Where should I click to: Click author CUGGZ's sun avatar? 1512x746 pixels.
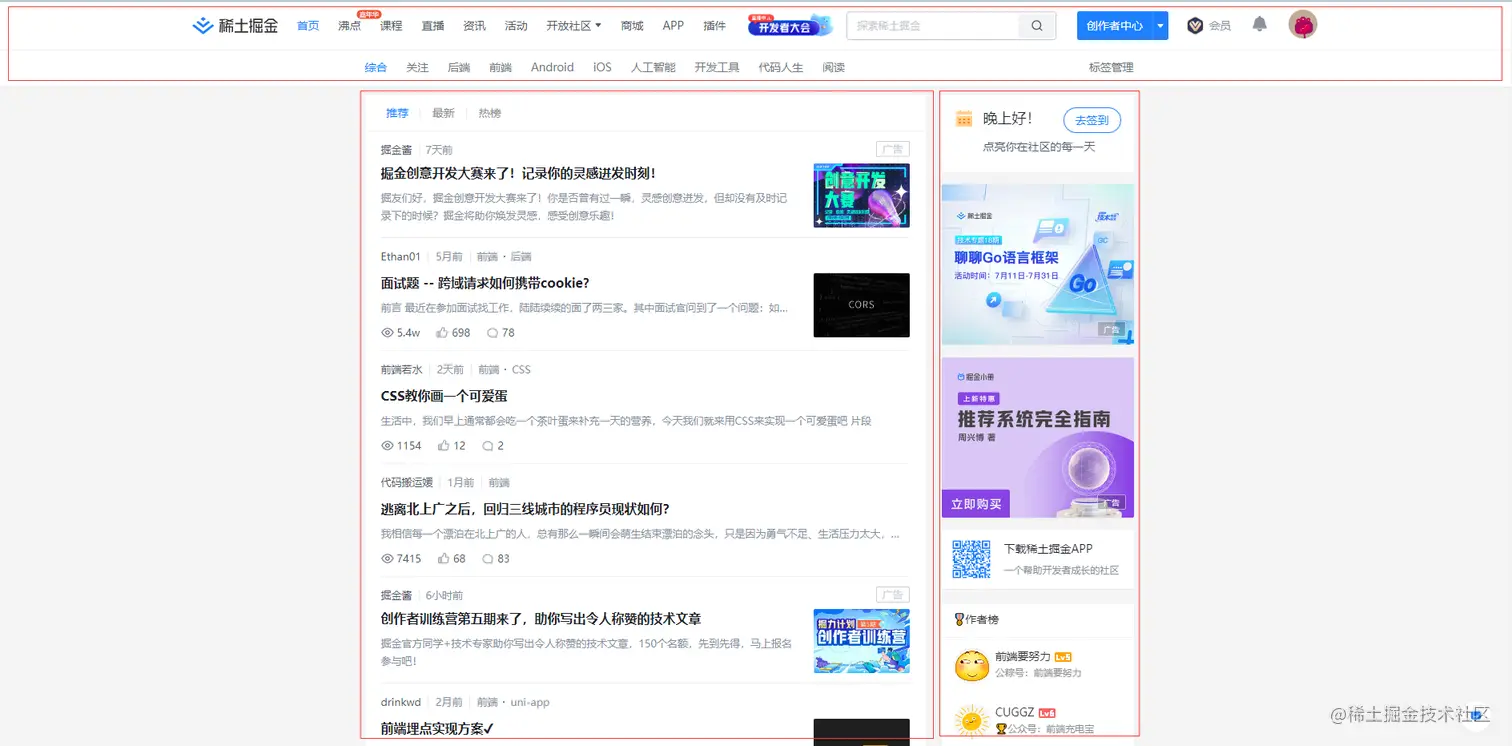(971, 718)
